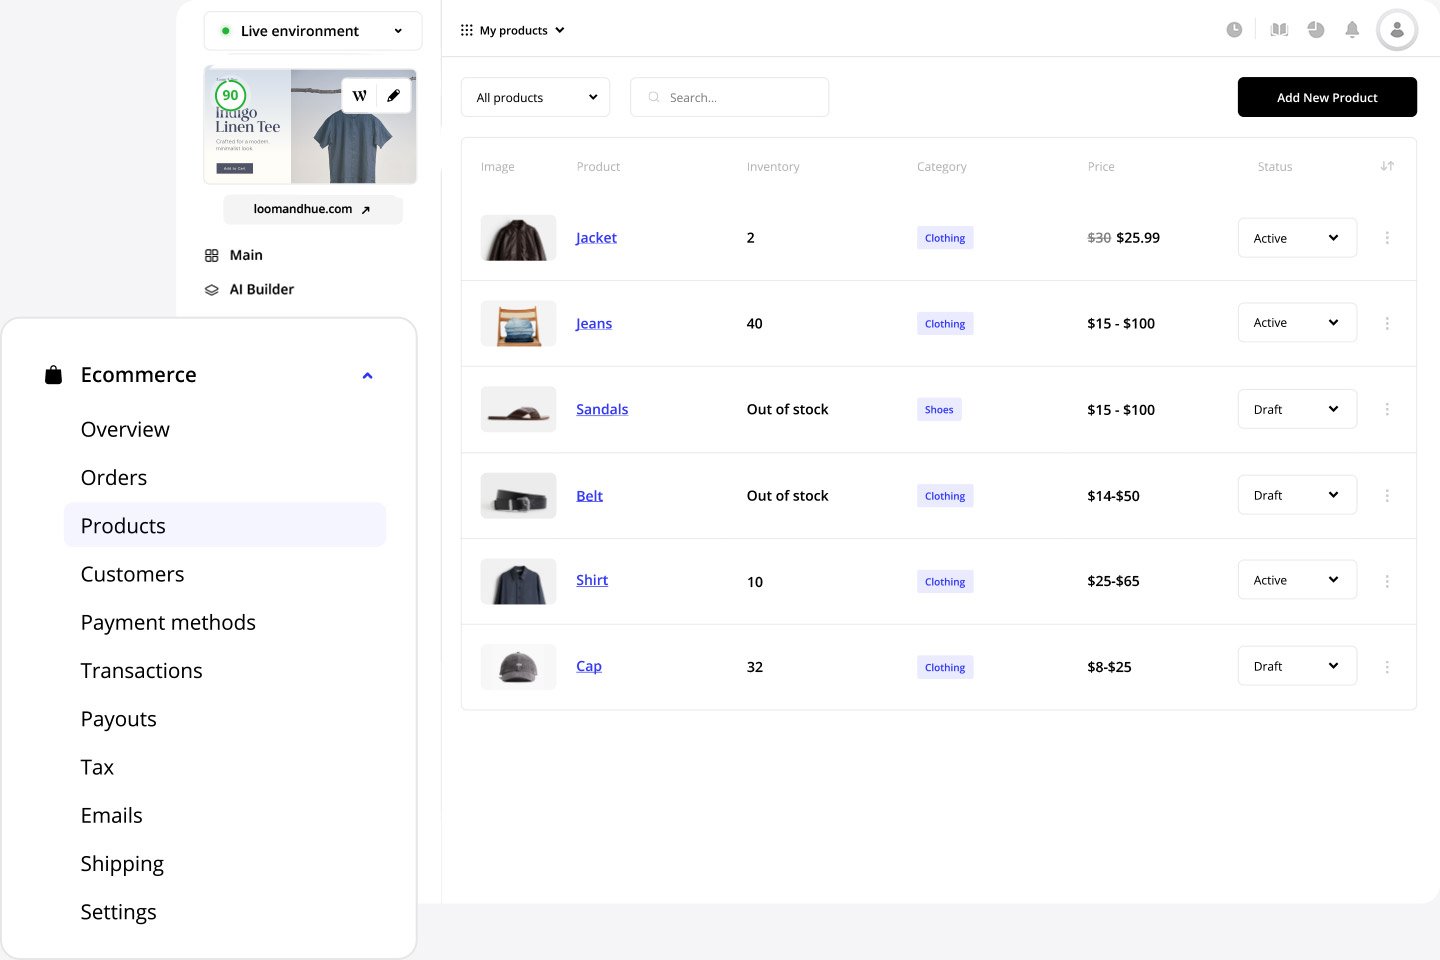Click the sort icon in the table header

(1387, 166)
